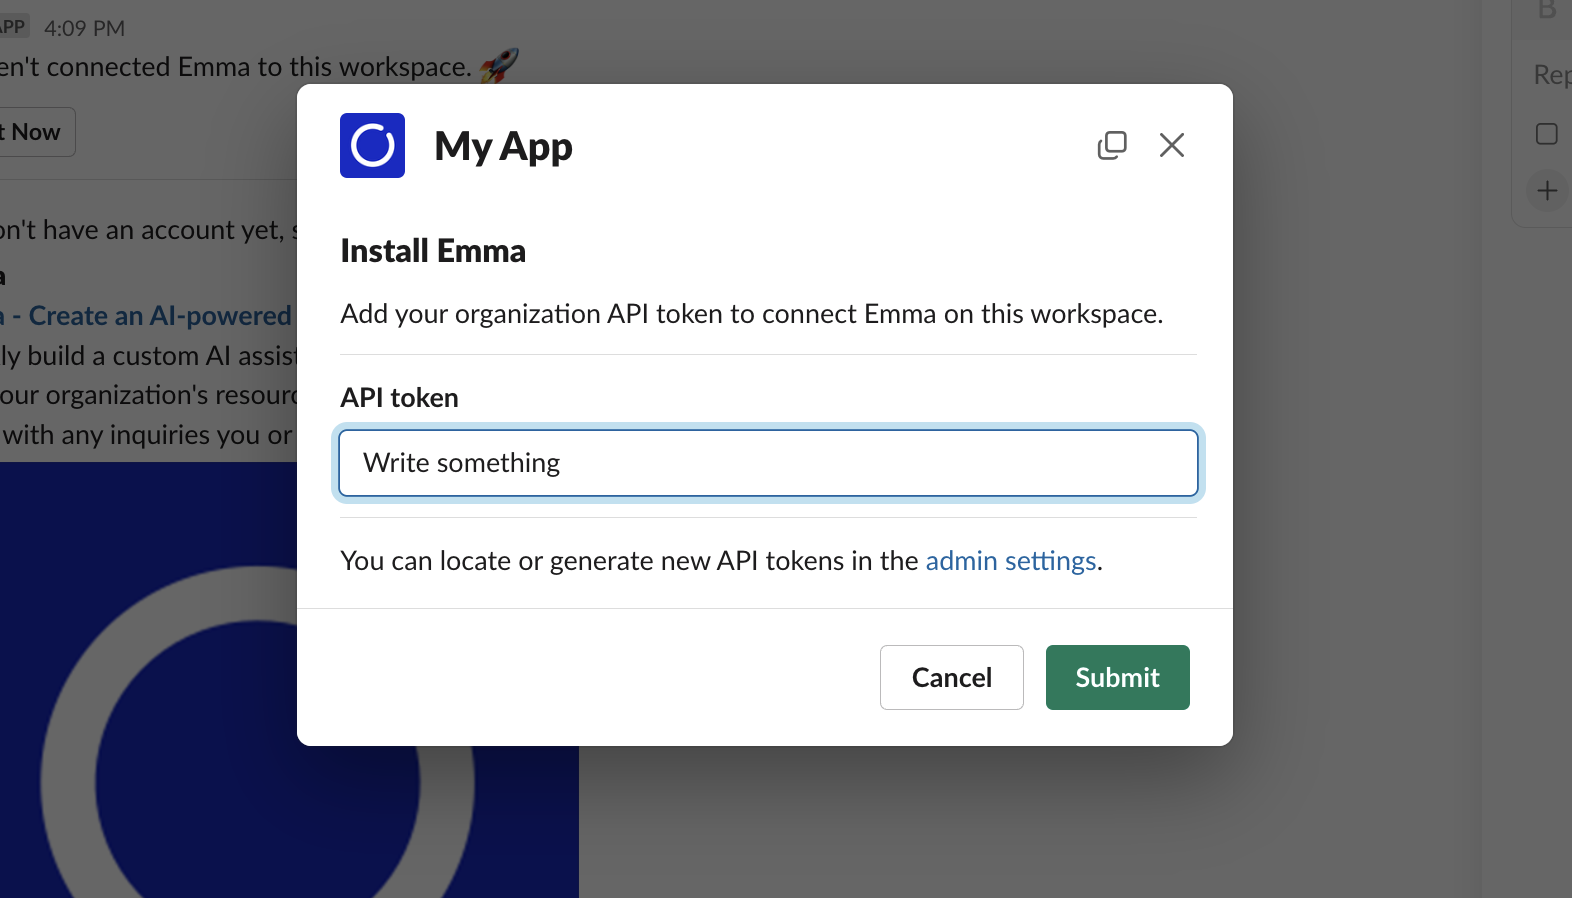Viewport: 1572px width, 898px height.
Task: Click the 'Install Emma' heading
Action: pos(432,251)
